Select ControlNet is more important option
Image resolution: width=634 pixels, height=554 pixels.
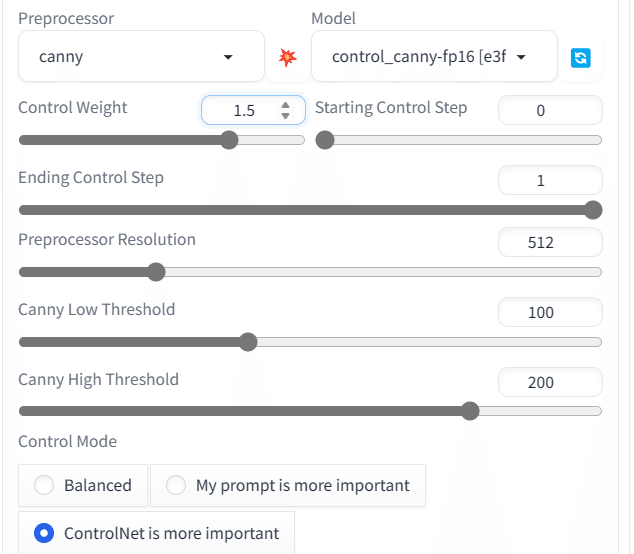(156, 533)
